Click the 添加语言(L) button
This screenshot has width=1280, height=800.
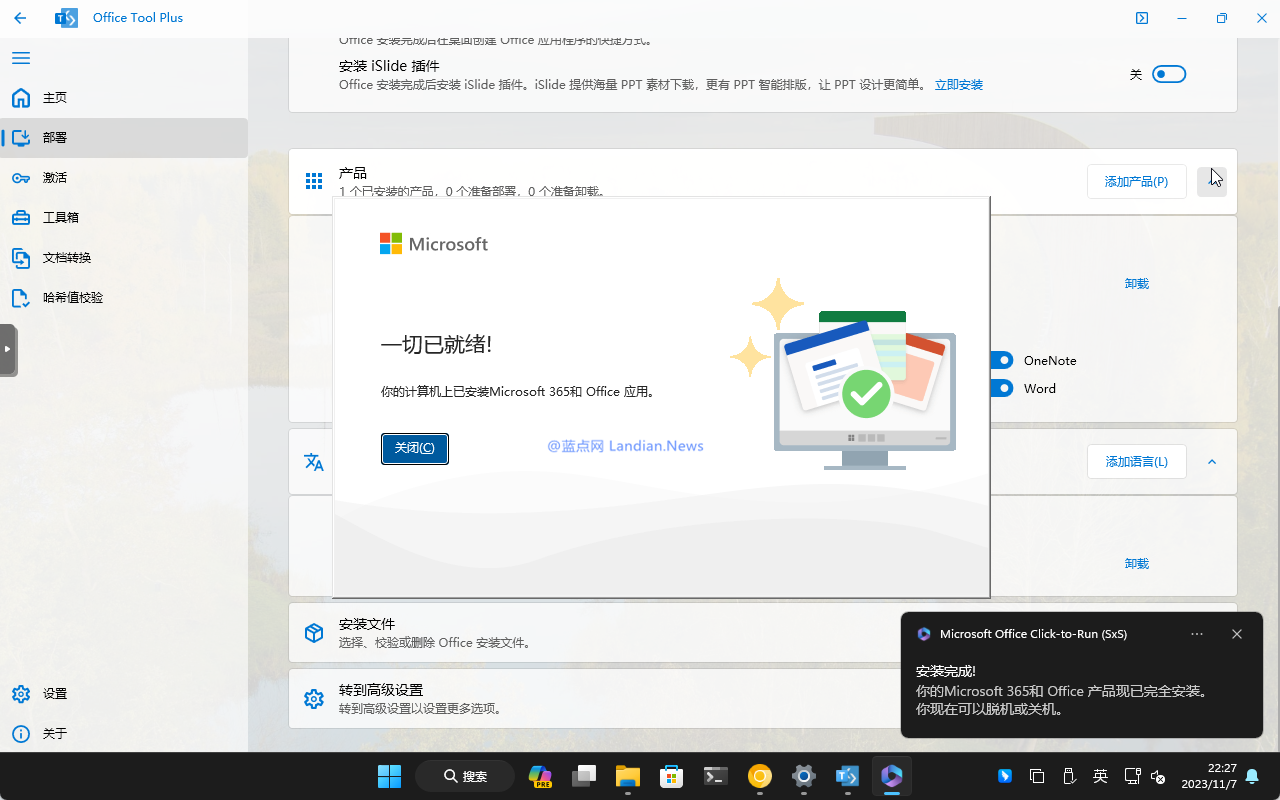click(x=1136, y=461)
